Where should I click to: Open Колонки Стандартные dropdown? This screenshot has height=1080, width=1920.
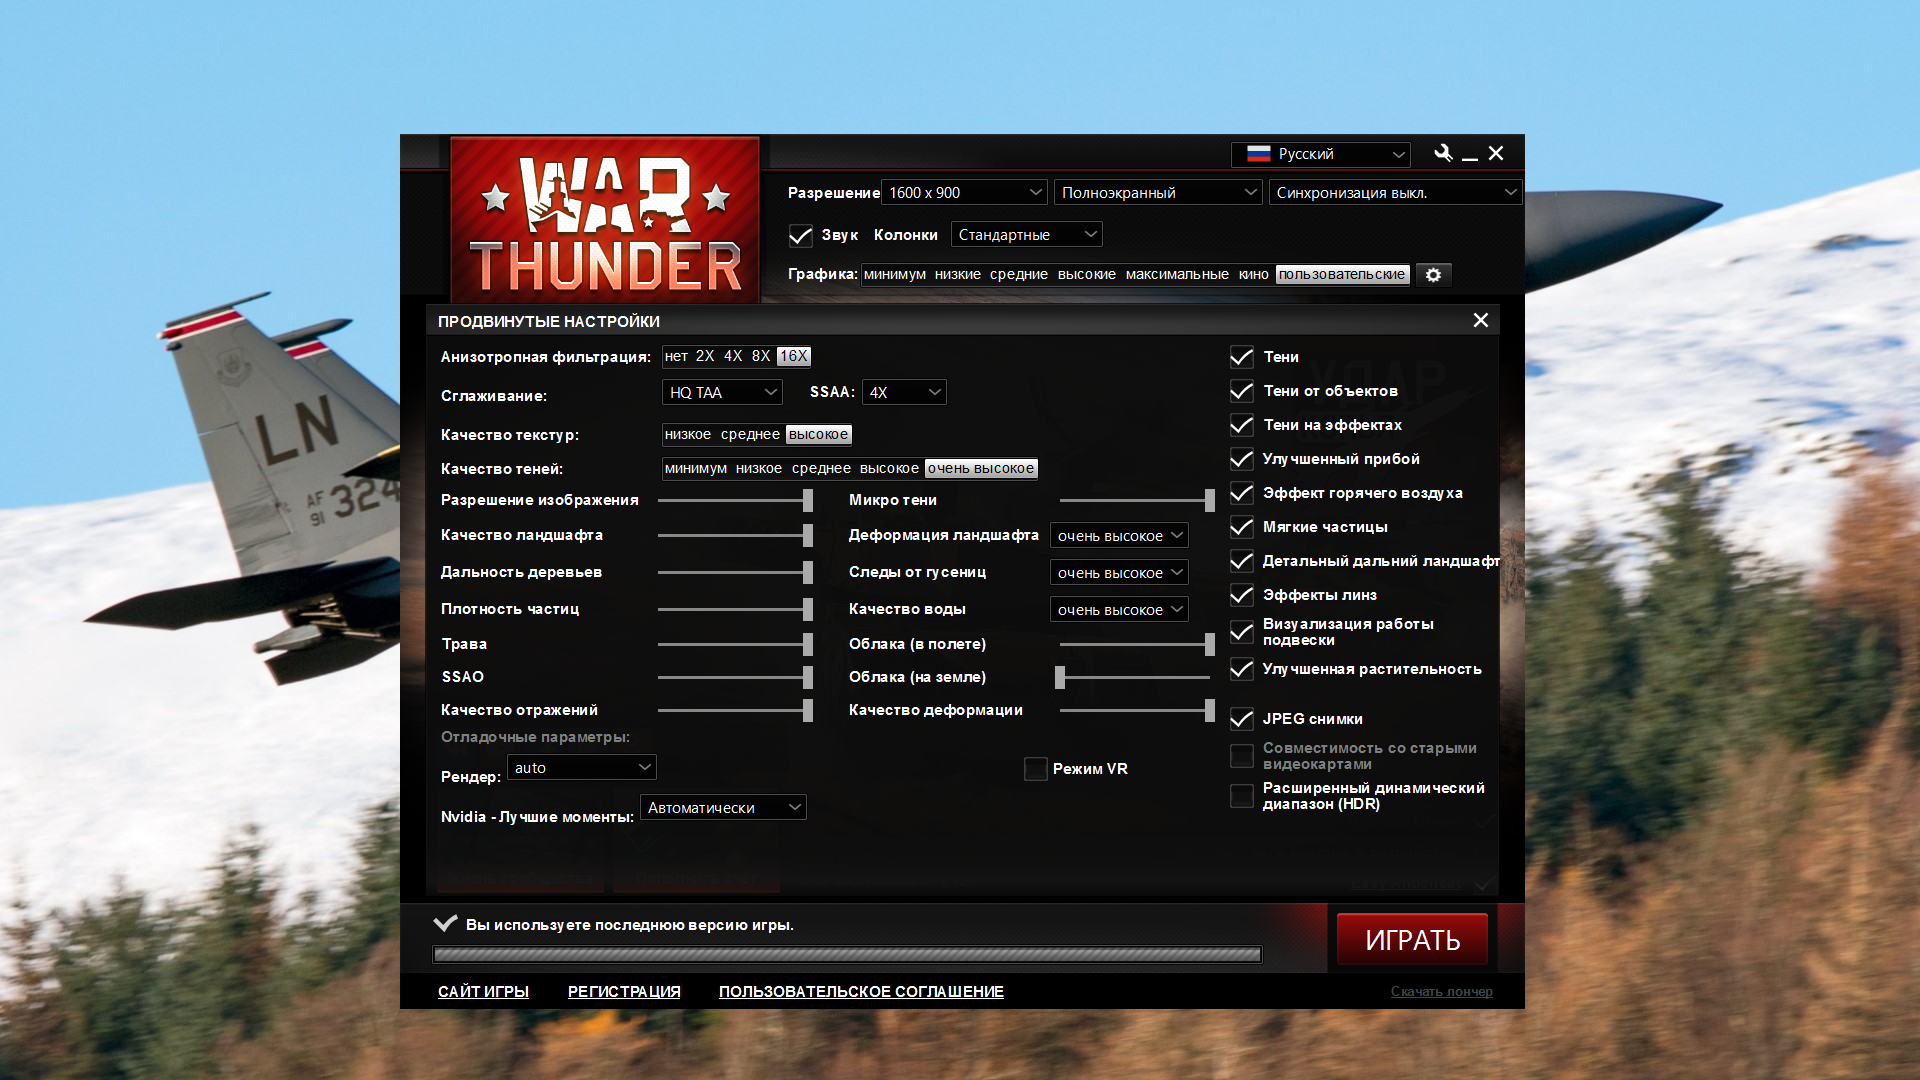(1026, 234)
